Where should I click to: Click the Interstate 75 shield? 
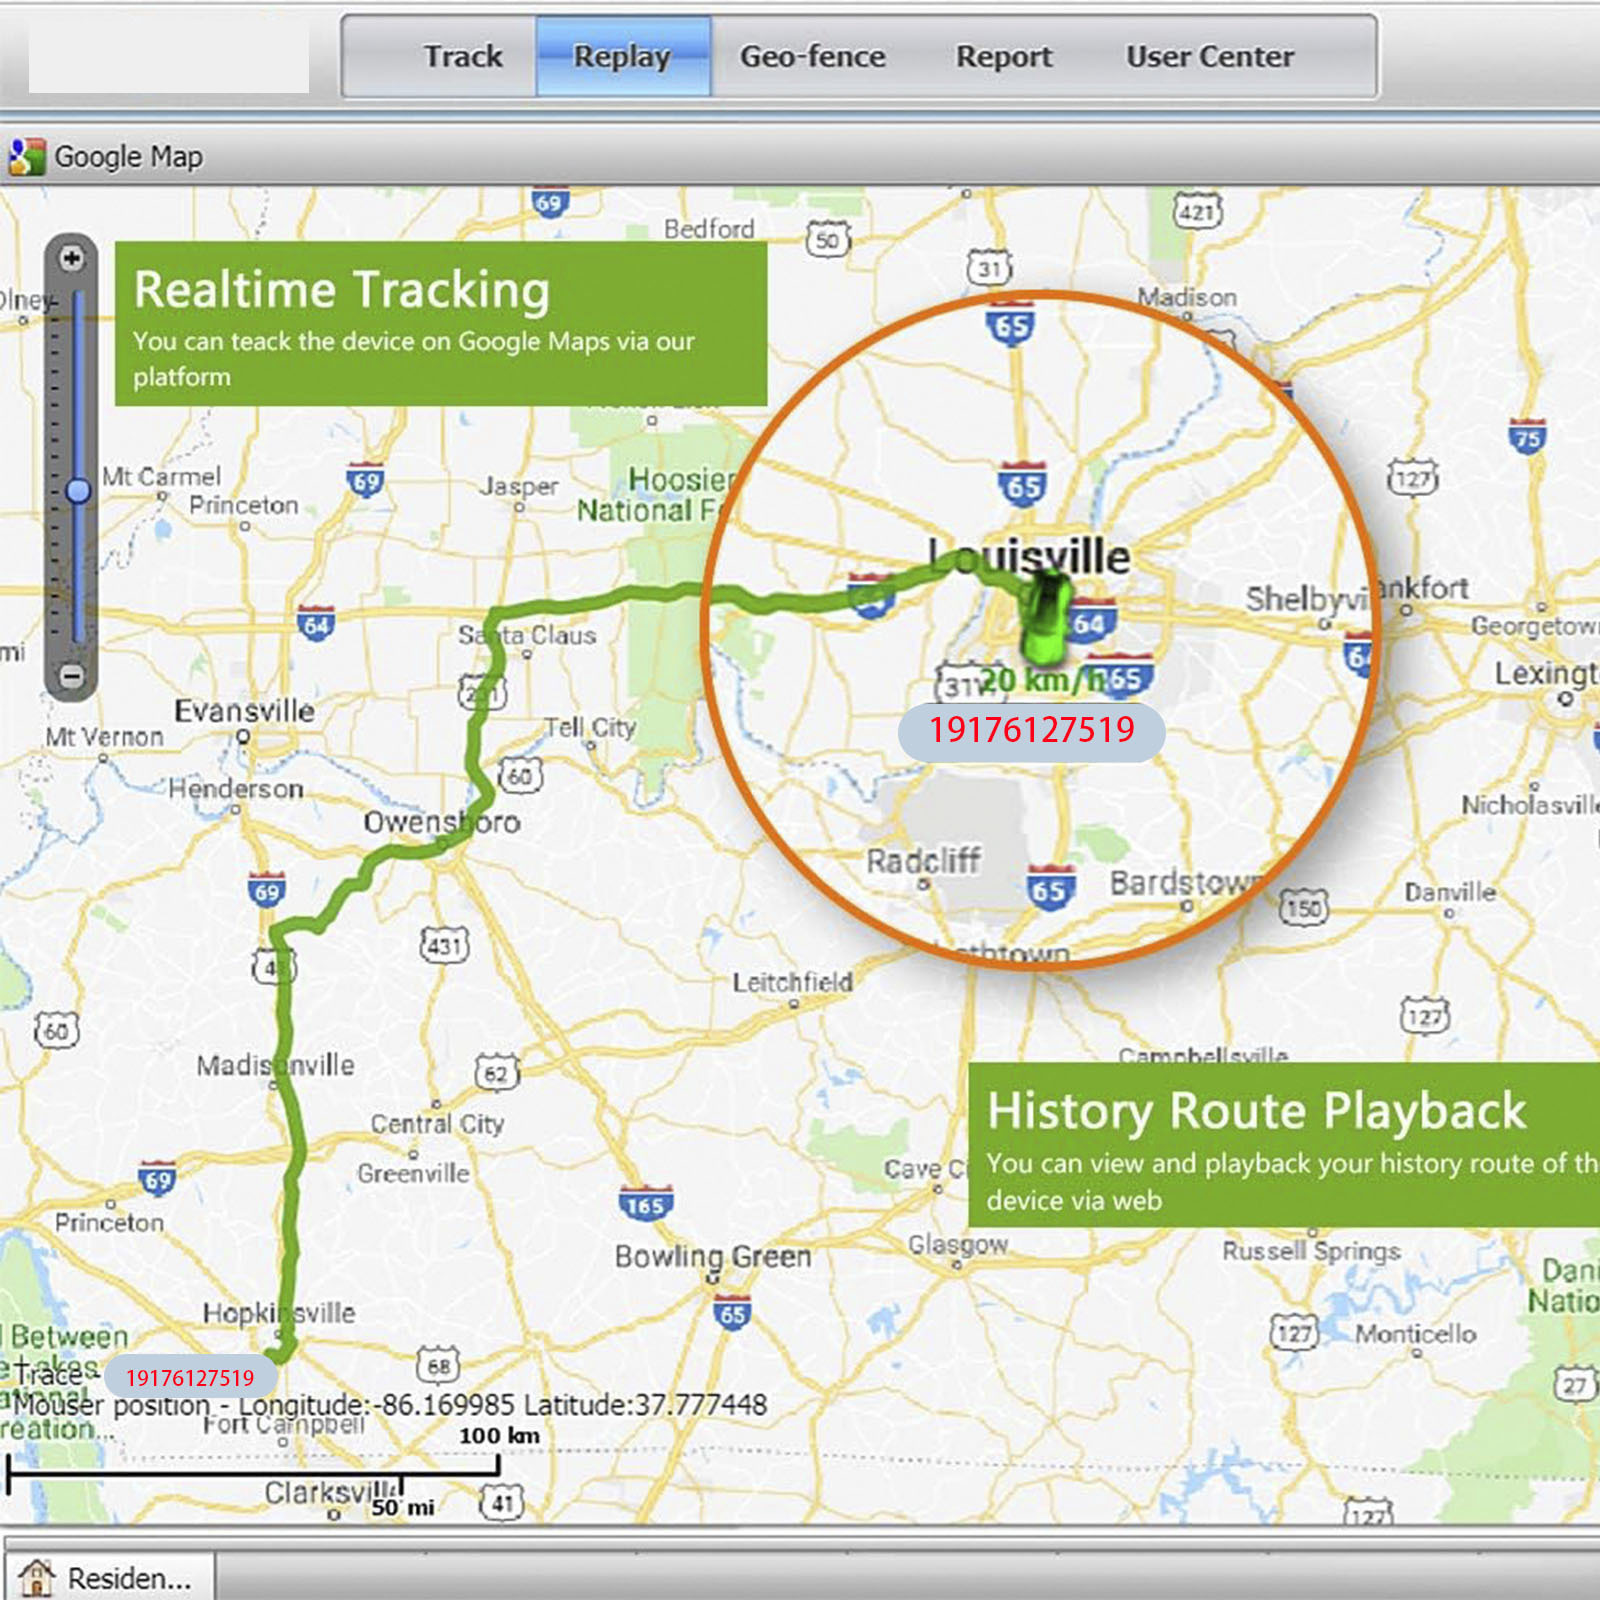pos(1527,438)
